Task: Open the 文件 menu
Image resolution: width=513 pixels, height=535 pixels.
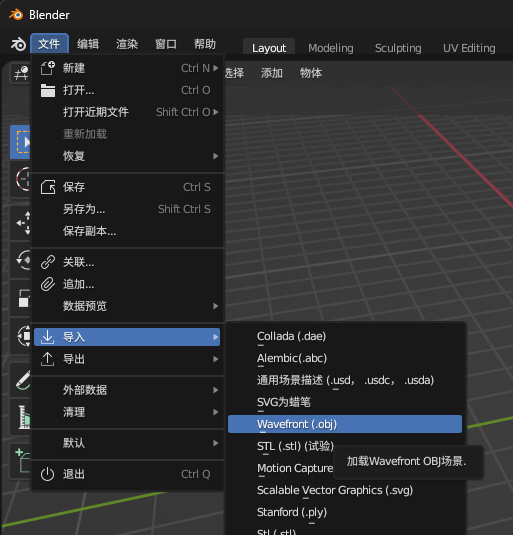Action: (49, 44)
